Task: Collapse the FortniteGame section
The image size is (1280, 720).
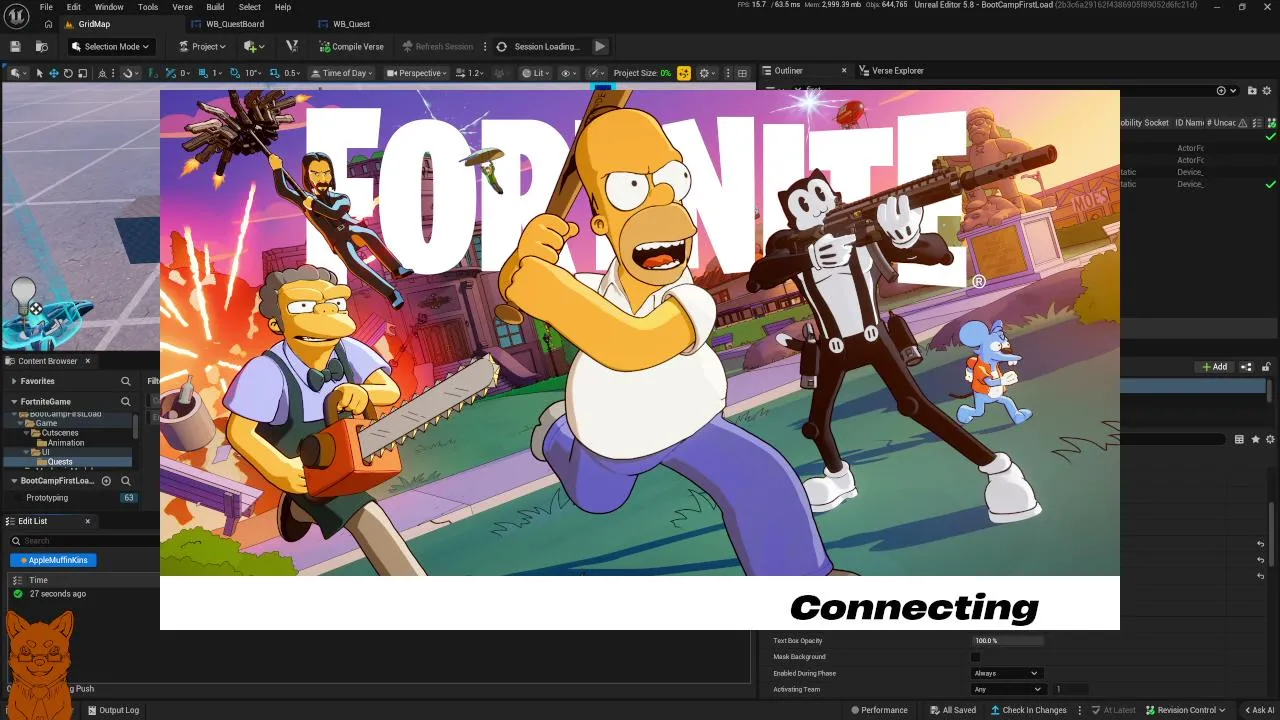Action: [14, 402]
